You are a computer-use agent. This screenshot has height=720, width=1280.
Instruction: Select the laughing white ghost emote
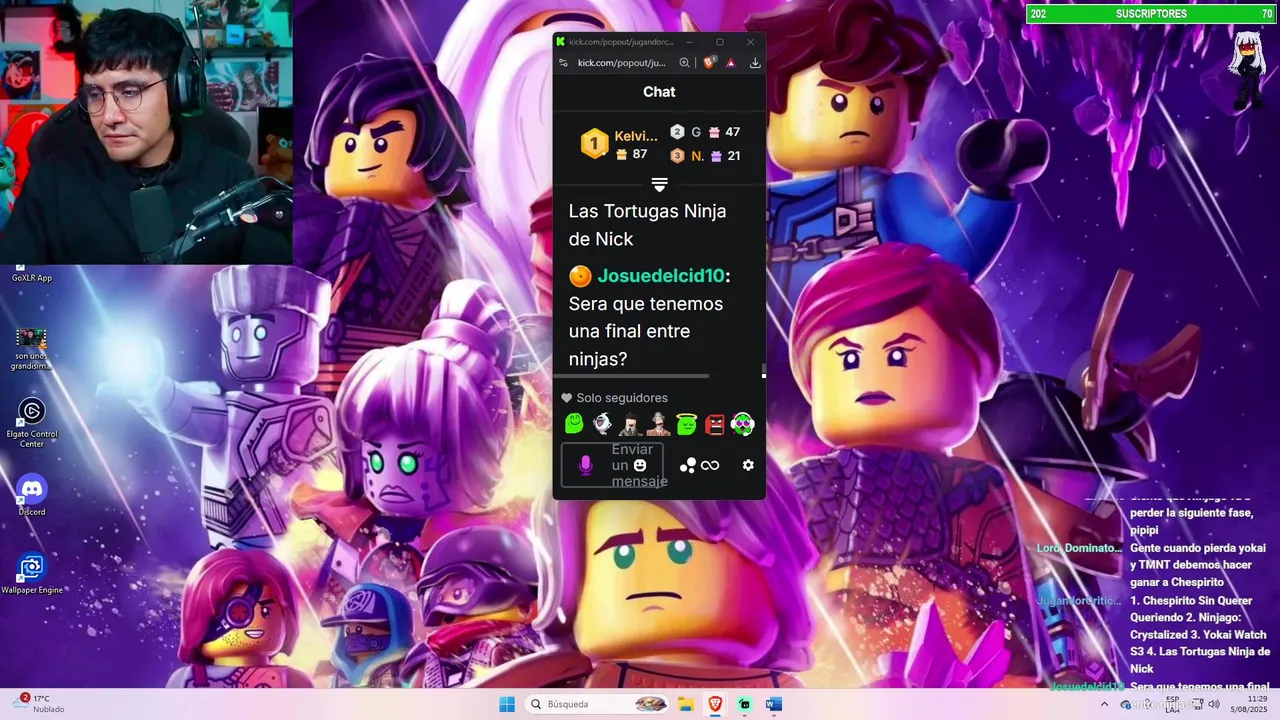coord(602,424)
